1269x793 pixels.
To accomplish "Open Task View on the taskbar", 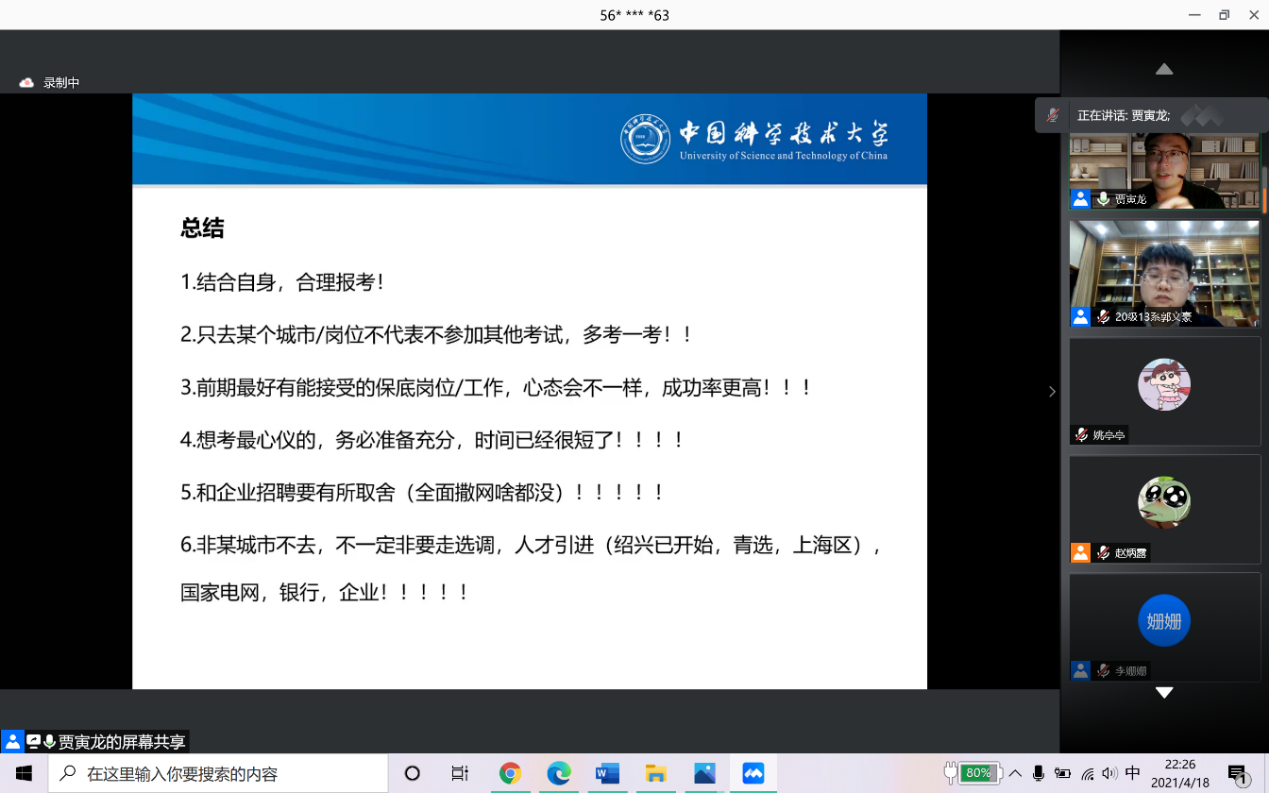I will tap(460, 773).
